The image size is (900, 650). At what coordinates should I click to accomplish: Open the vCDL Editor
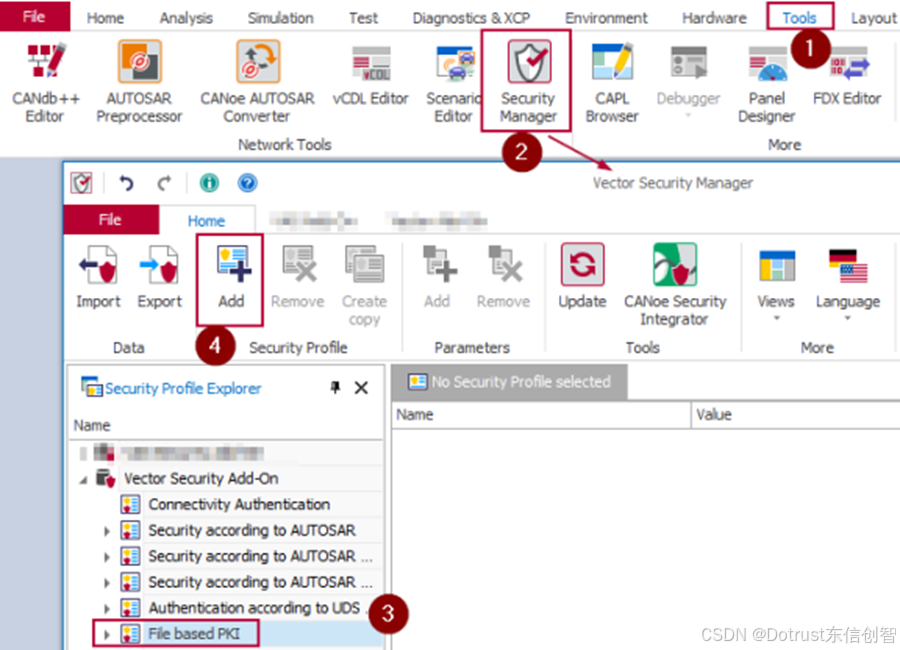pyautogui.click(x=371, y=77)
